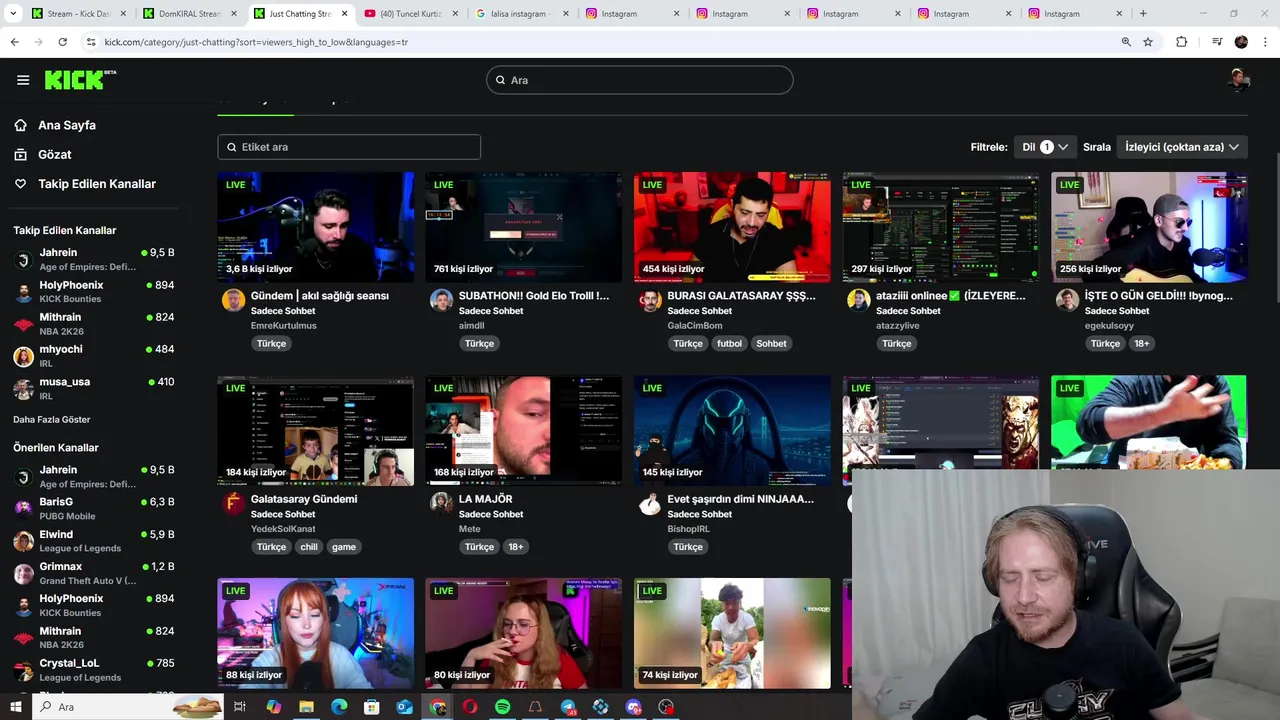Open the Dil language filter dropdown
Screen dimensions: 1280x720
[1045, 147]
